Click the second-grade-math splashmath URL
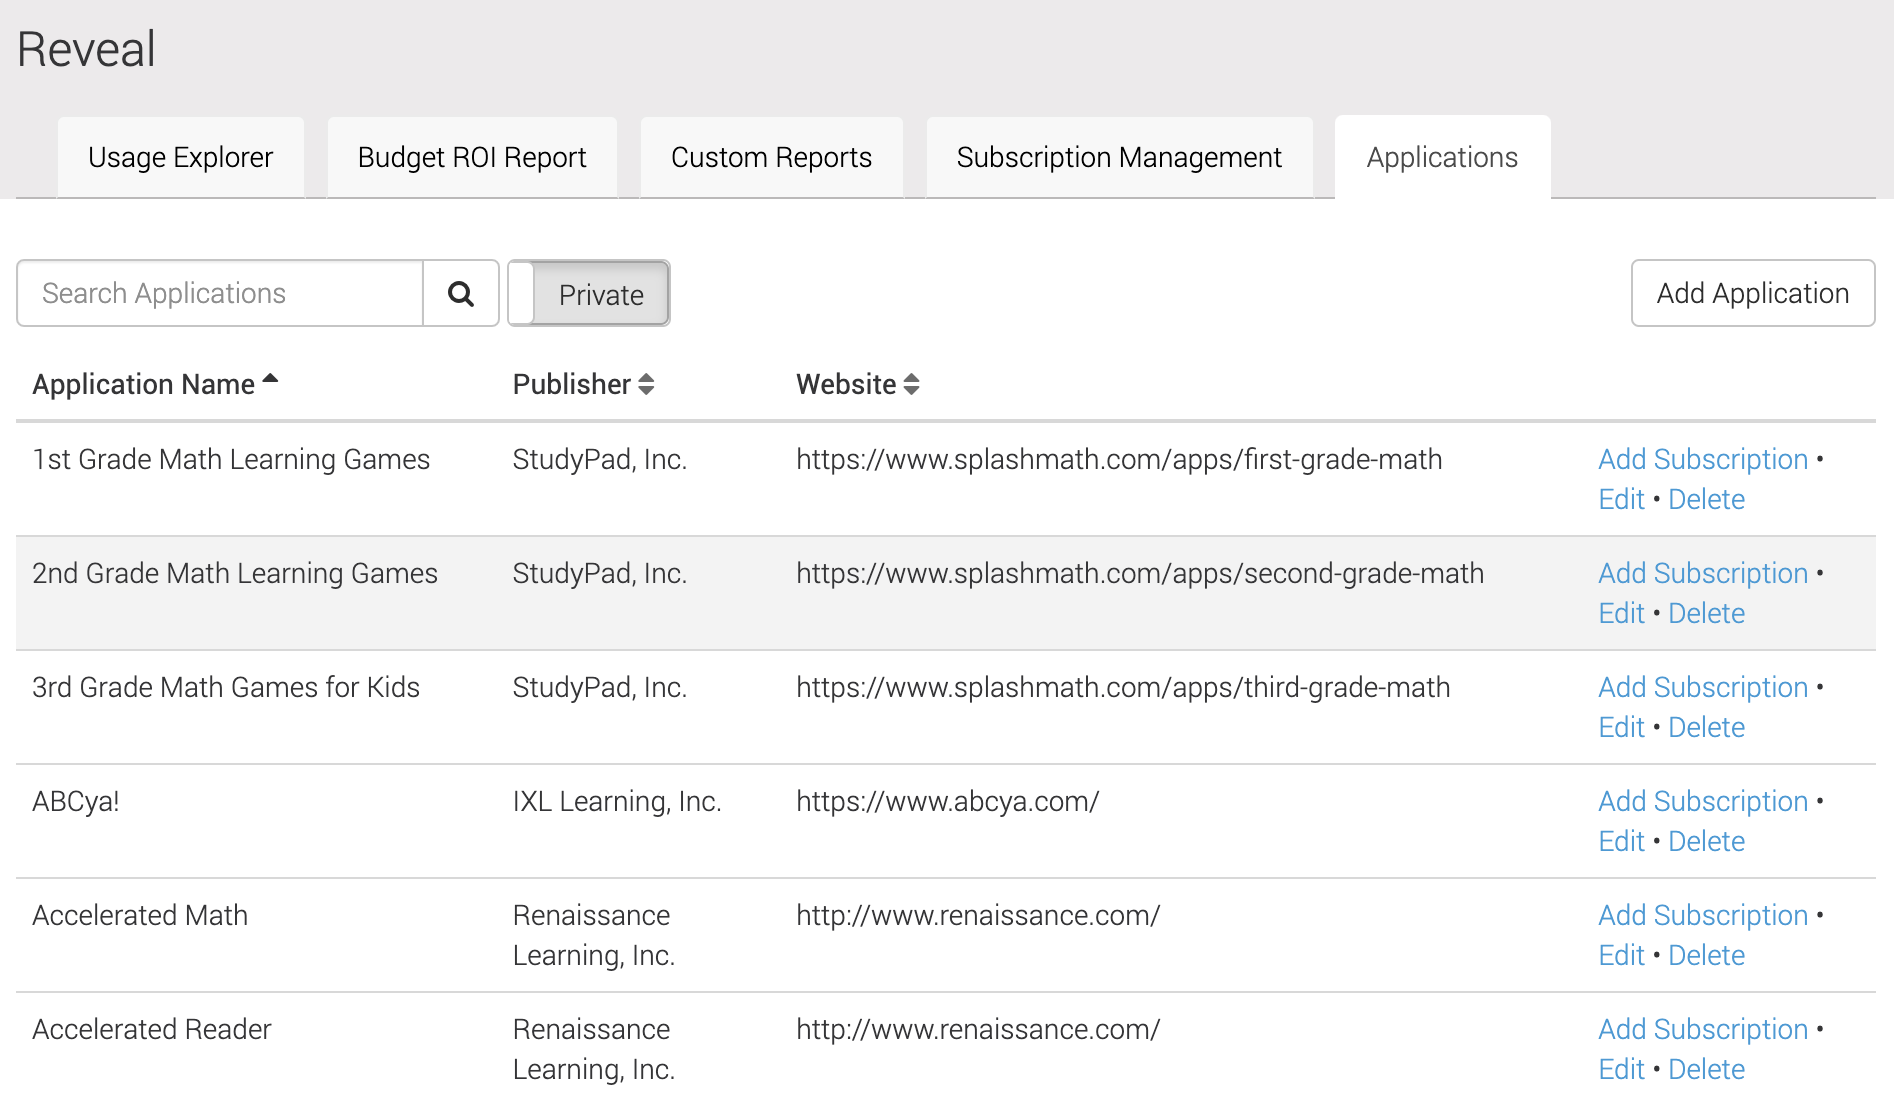This screenshot has height=1098, width=1894. click(x=1140, y=573)
